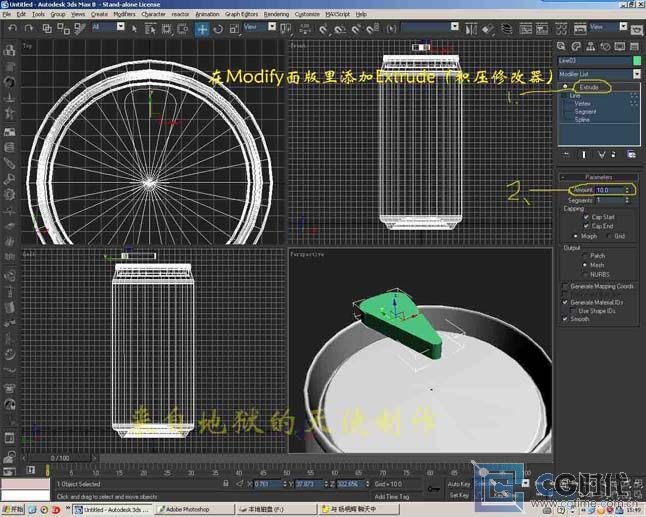Image resolution: width=646 pixels, height=517 pixels.
Task: Open the Customize menu
Action: (307, 14)
